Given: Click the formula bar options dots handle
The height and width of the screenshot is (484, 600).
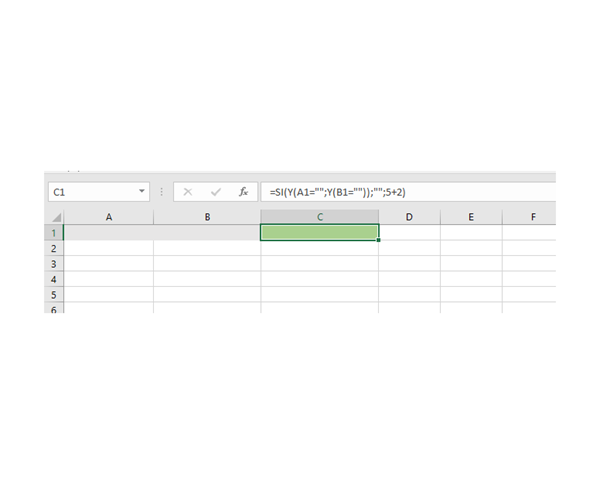Looking at the screenshot, I should tap(162, 191).
